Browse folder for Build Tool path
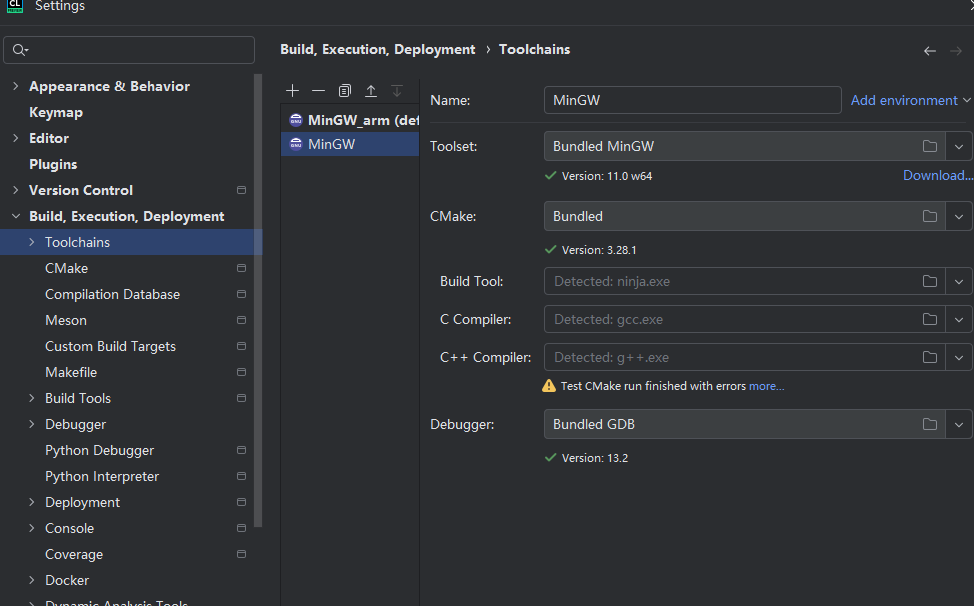Screen dimensions: 974x606 coord(930,281)
